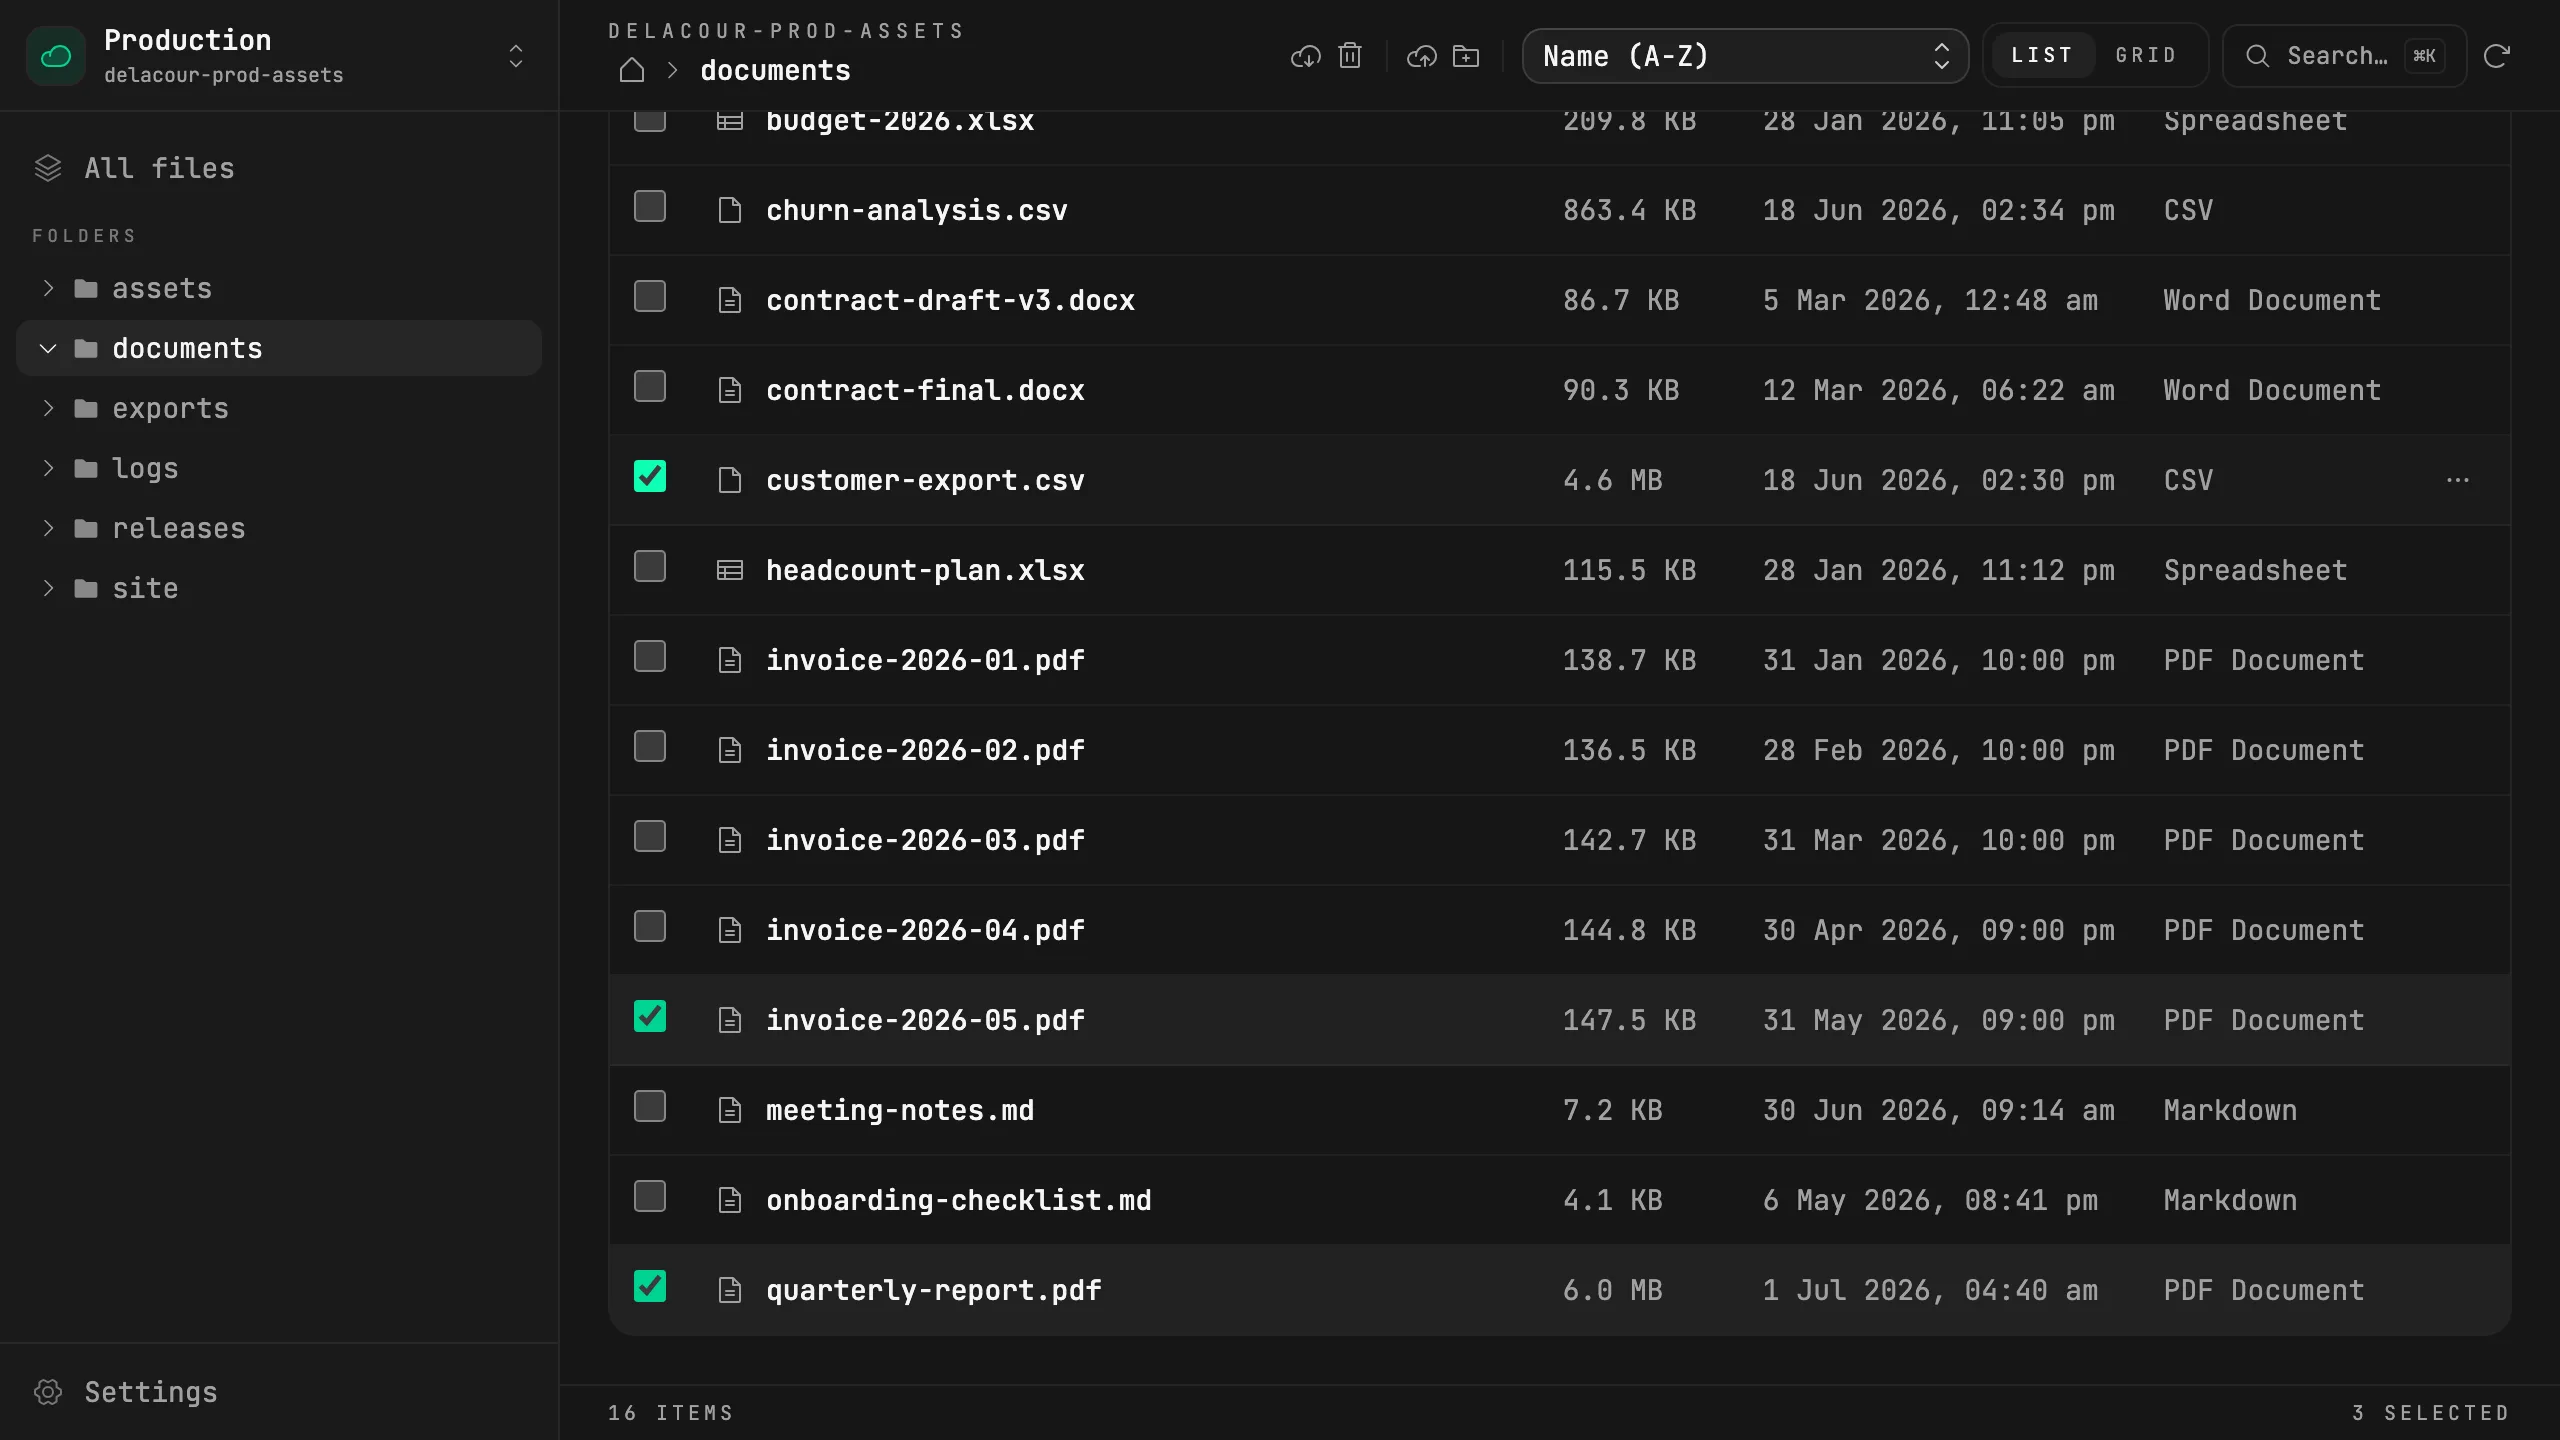Uncheck the invoice-2026-05.pdf checkbox
Screen dimensions: 2560x1440
pyautogui.click(x=650, y=1016)
